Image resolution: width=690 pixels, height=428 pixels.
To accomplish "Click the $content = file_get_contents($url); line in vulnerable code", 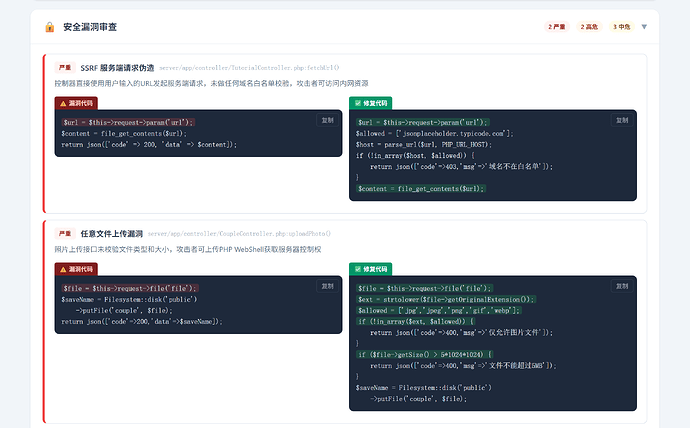I will point(124,134).
